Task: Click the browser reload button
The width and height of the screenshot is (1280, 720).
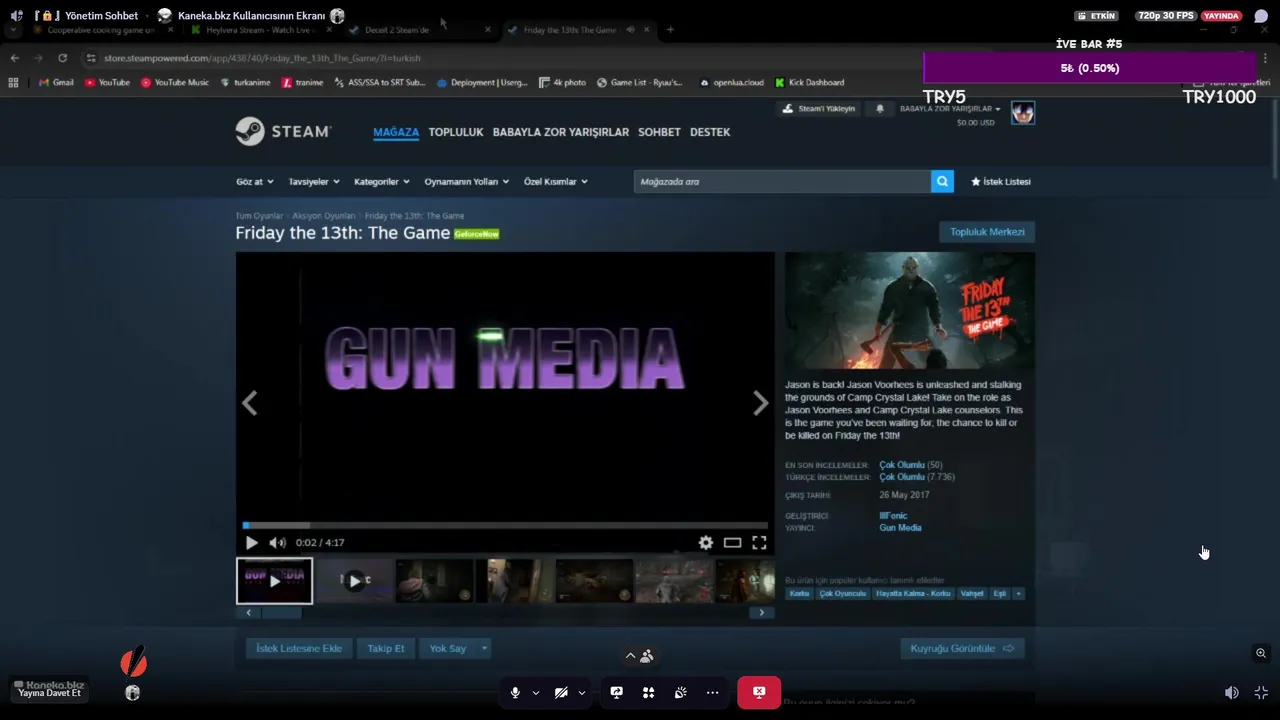Action: point(62,58)
